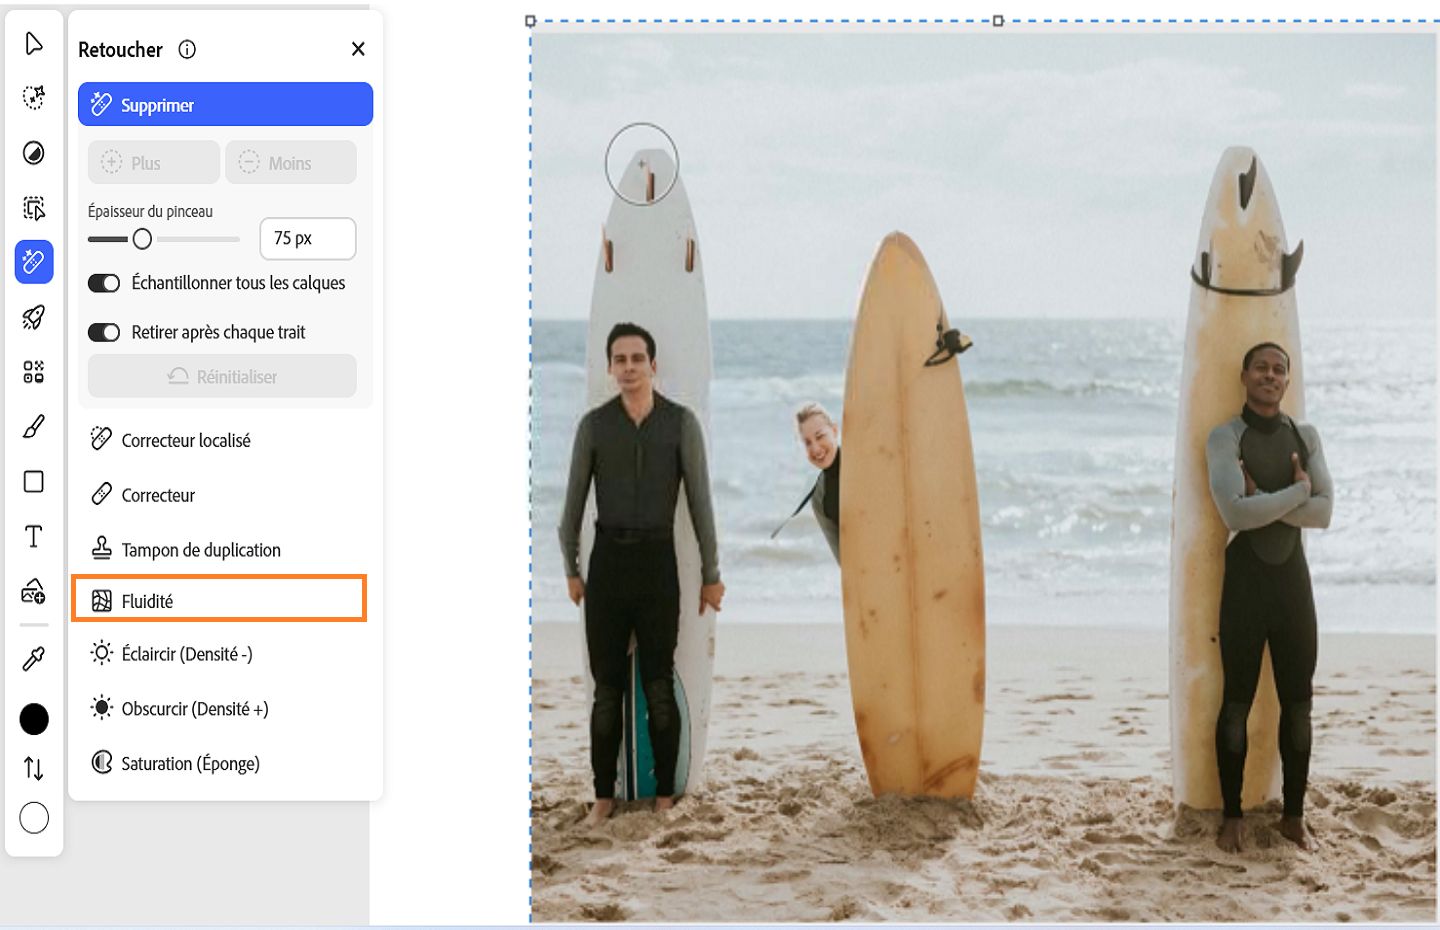1440x930 pixels.
Task: Click the rocket quick actions icon
Action: 33,317
